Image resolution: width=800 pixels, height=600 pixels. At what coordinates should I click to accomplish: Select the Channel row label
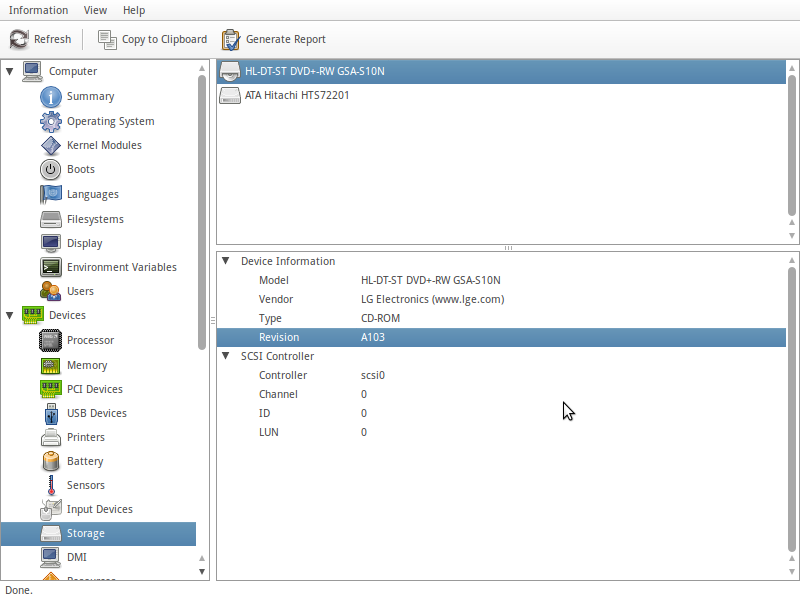(278, 394)
